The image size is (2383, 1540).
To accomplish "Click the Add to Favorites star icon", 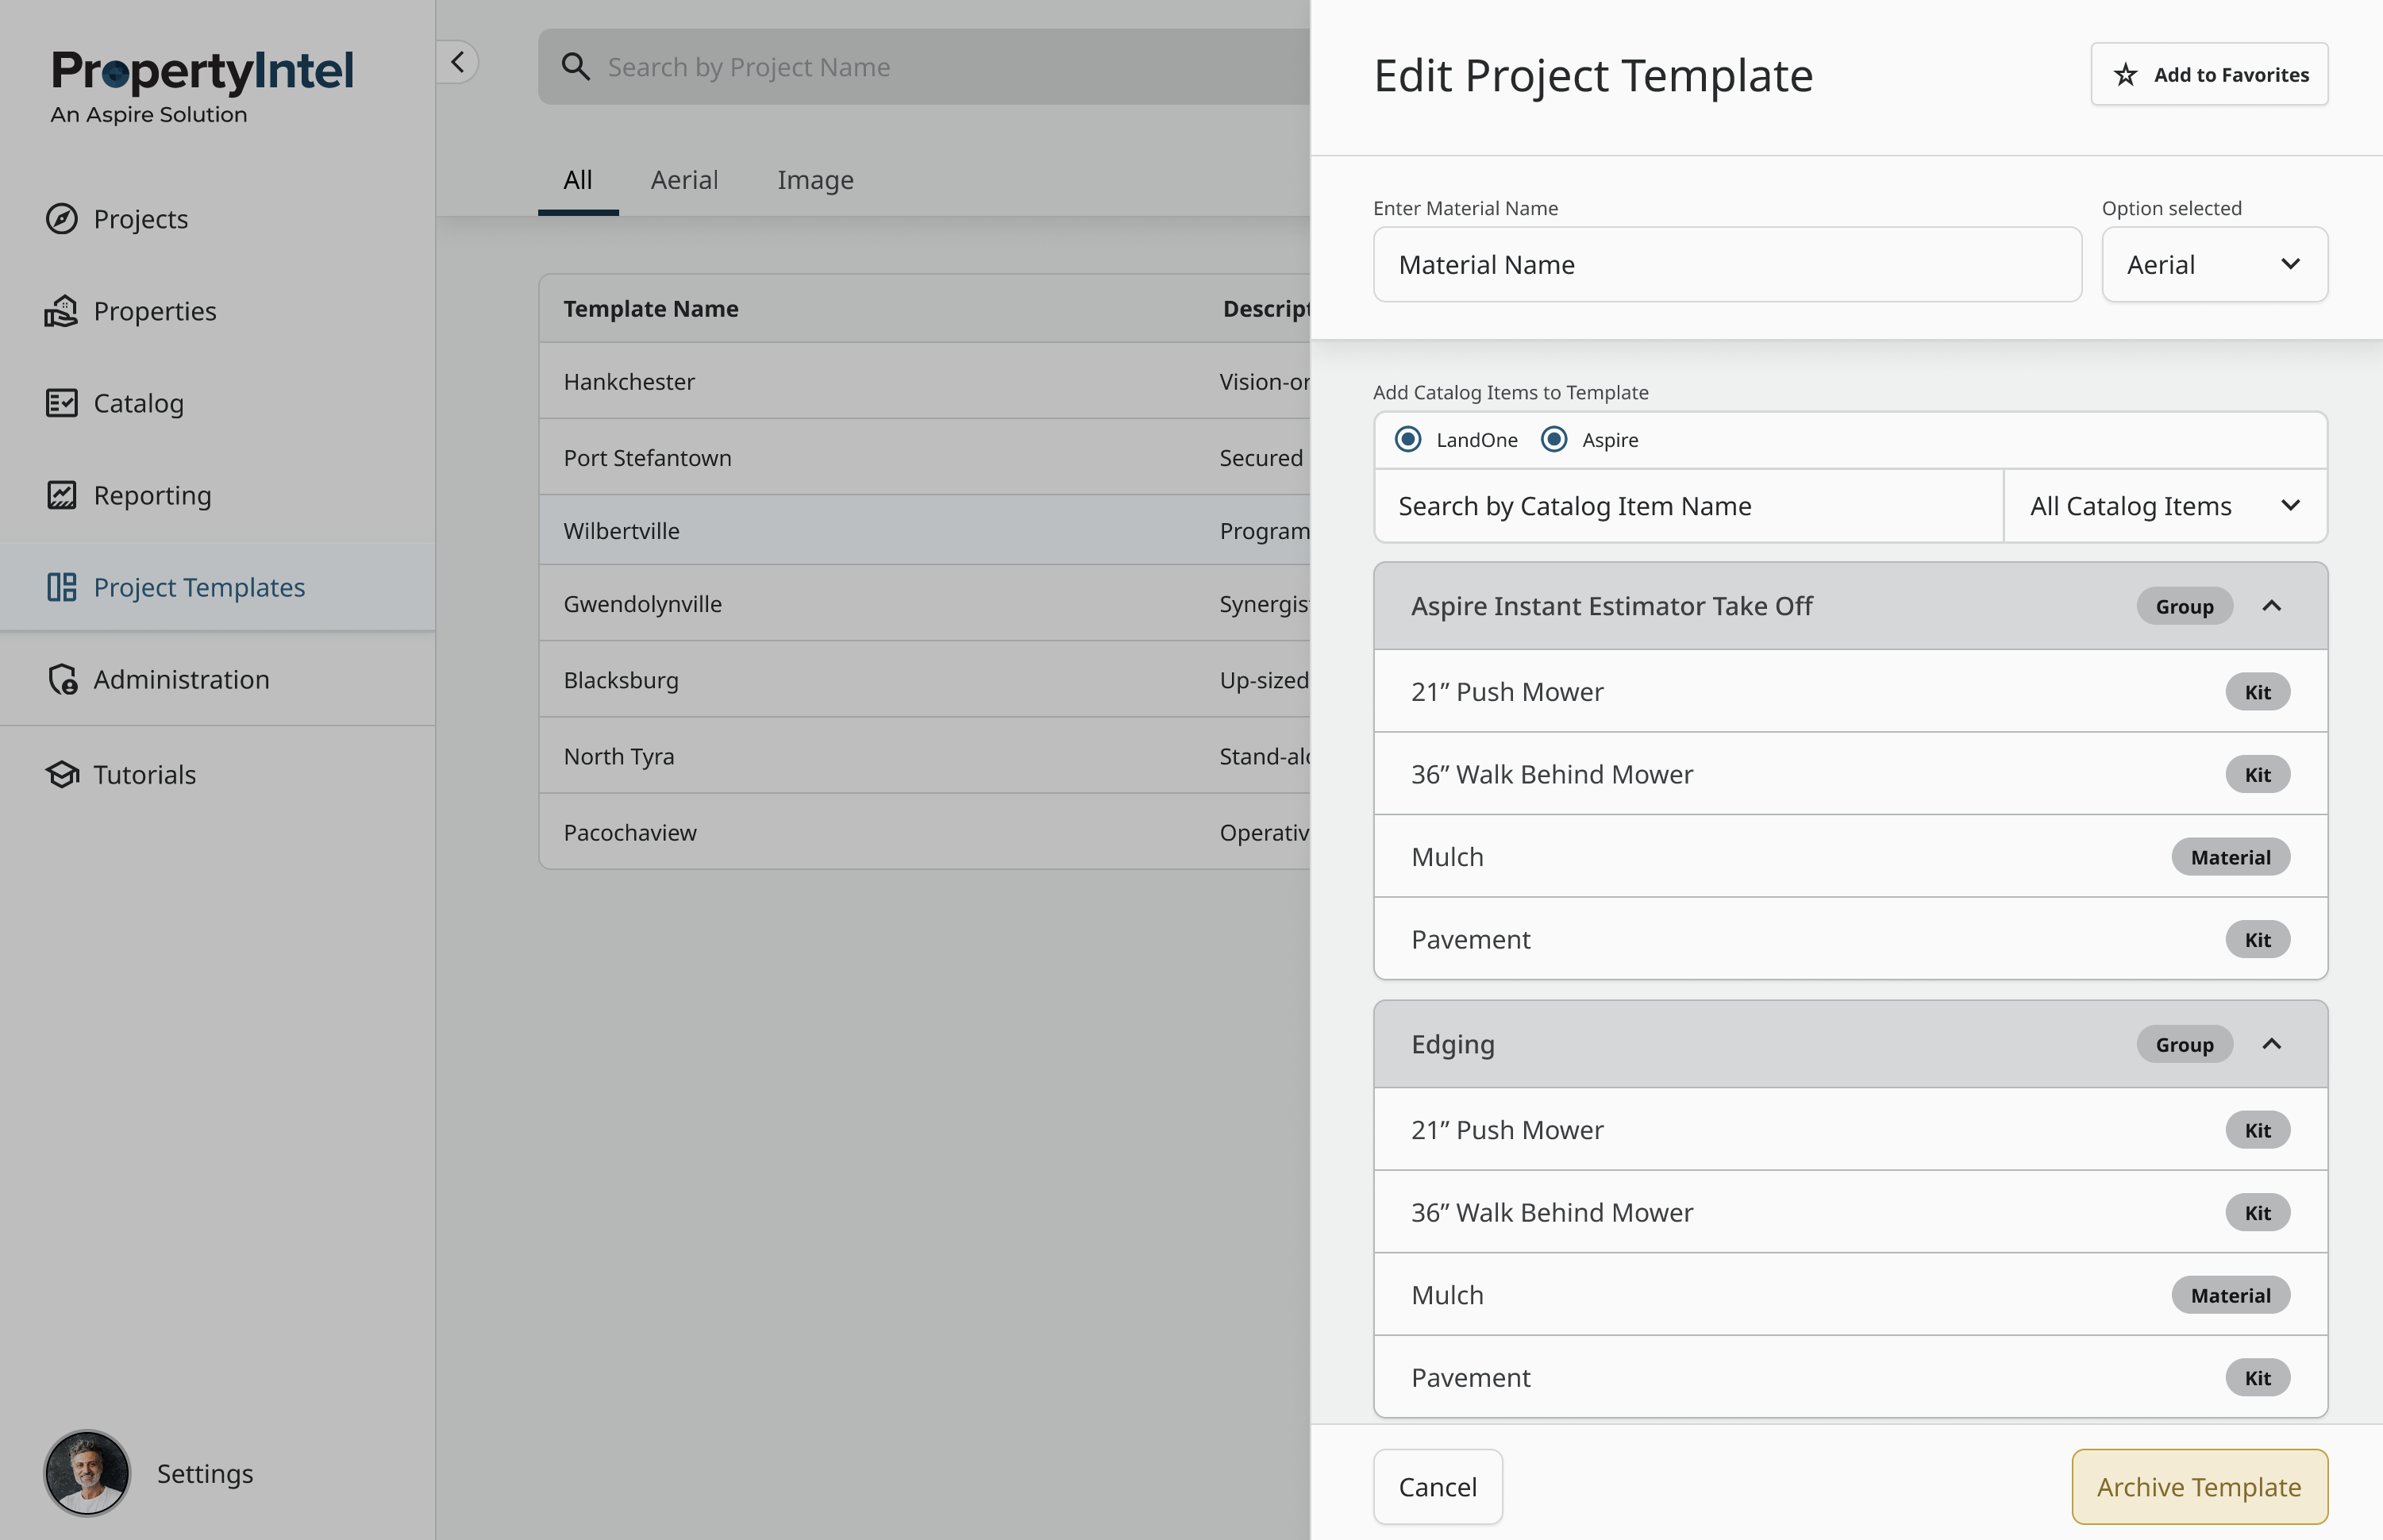I will 2125,75.
